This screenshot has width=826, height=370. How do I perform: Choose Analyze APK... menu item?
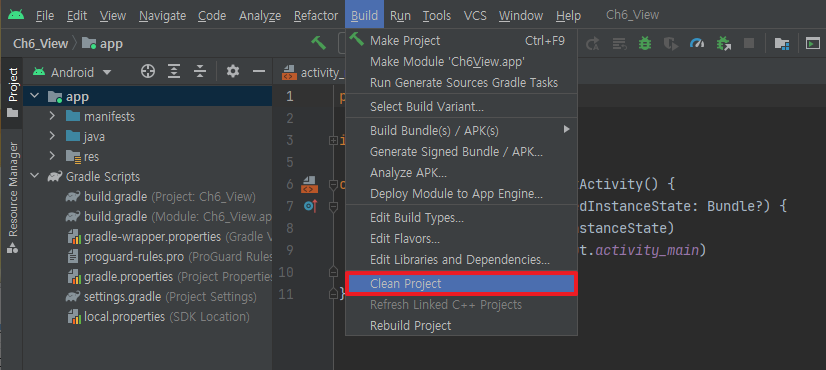click(x=461, y=173)
